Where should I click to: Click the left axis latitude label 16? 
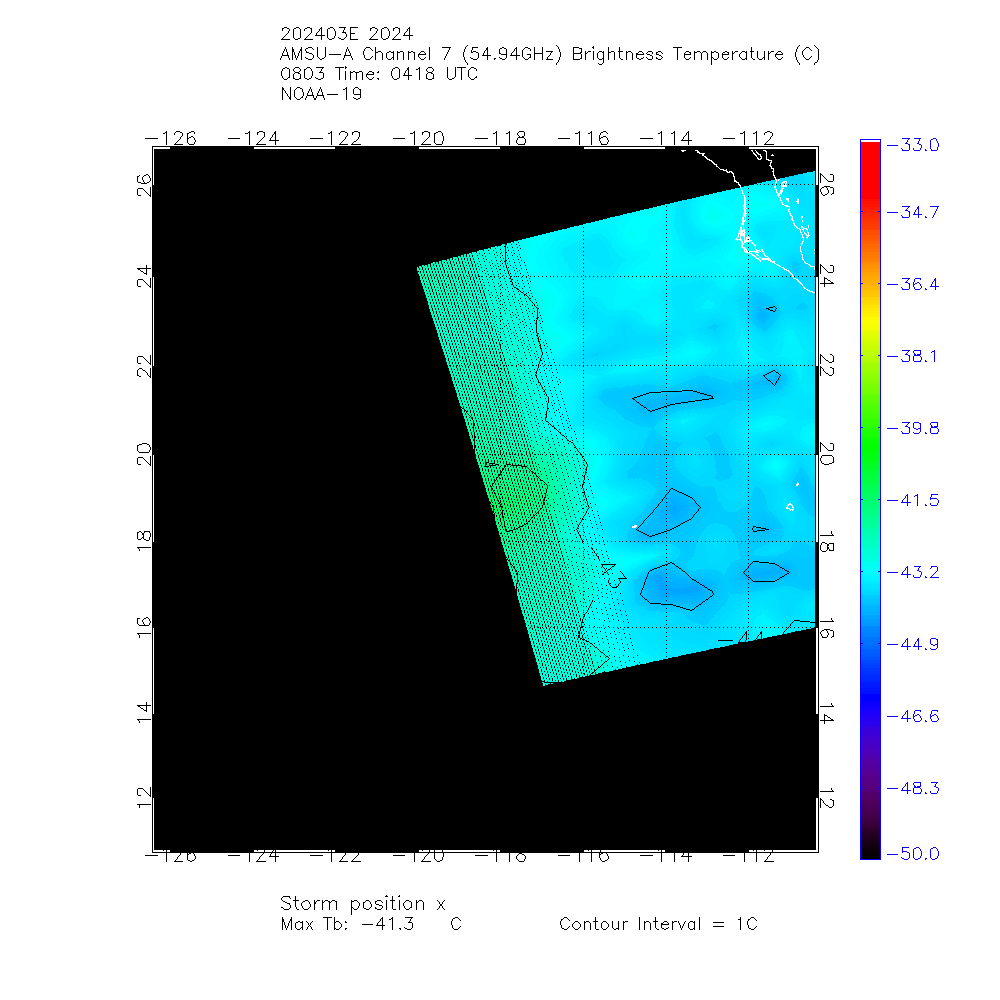[x=144, y=626]
